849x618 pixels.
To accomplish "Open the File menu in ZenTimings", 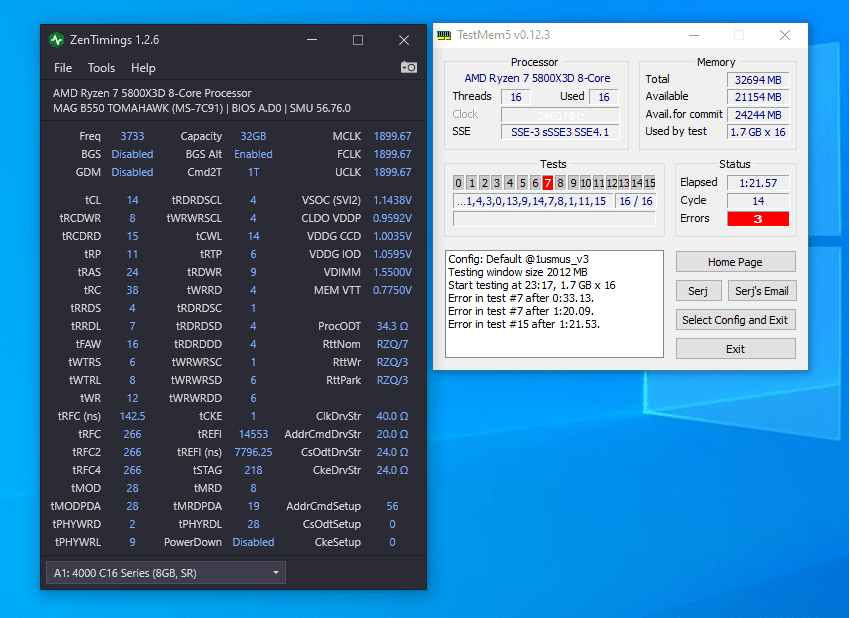I will click(63, 68).
